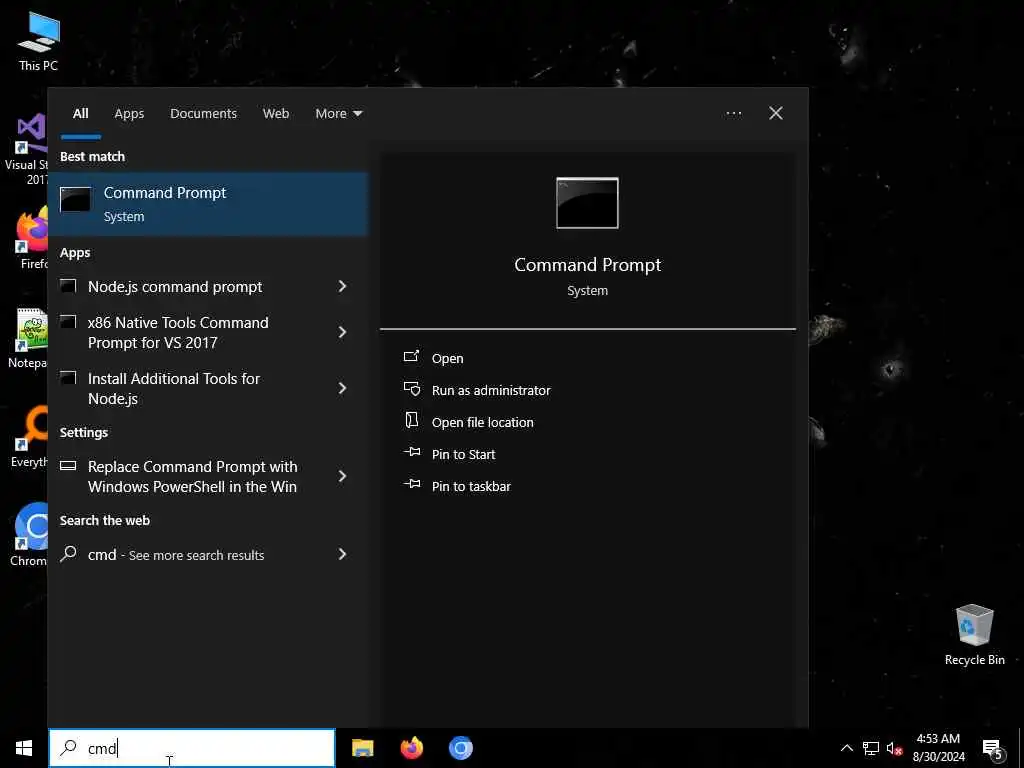Select the Everything desktop shortcut
Screen dimensions: 1024x768
point(29,437)
